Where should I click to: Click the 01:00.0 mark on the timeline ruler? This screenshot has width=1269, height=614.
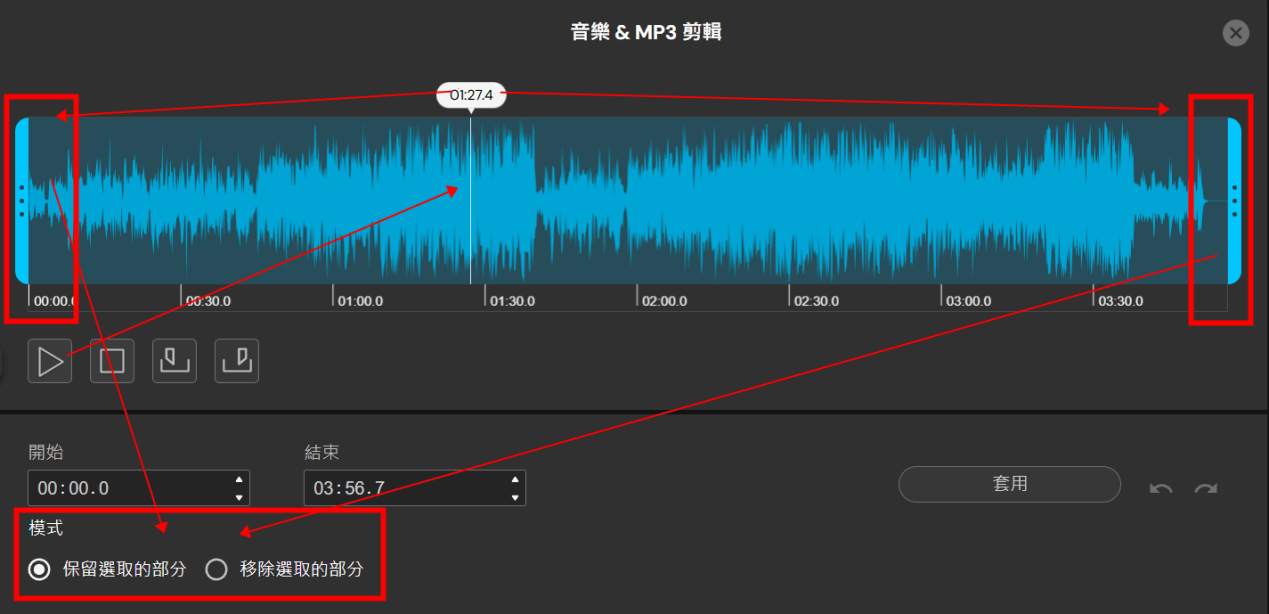(x=360, y=300)
